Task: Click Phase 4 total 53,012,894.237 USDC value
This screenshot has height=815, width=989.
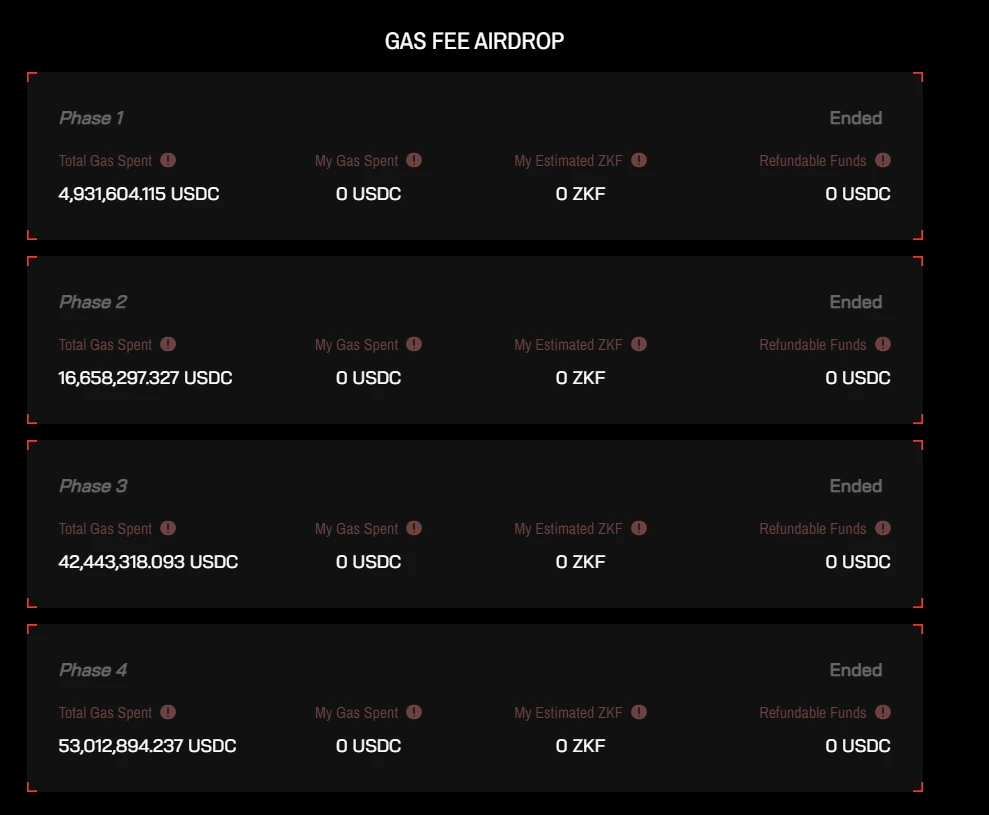Action: click(147, 746)
